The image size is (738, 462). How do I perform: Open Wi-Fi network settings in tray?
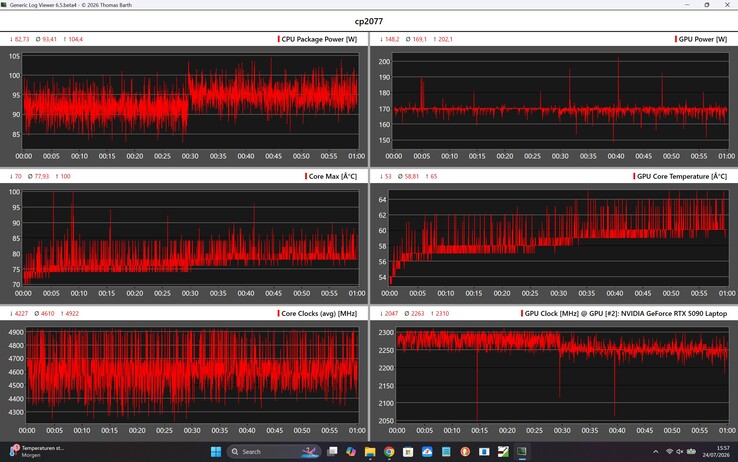click(x=669, y=452)
